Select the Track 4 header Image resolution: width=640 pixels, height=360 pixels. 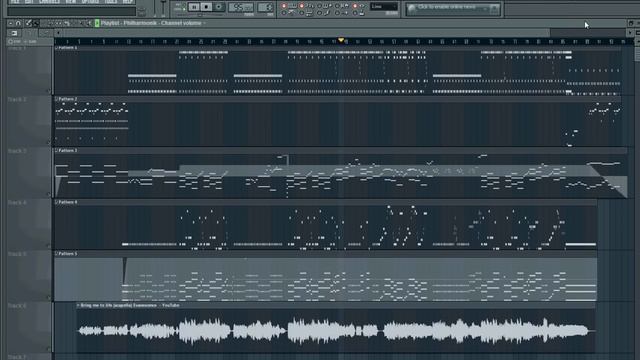pyautogui.click(x=29, y=225)
